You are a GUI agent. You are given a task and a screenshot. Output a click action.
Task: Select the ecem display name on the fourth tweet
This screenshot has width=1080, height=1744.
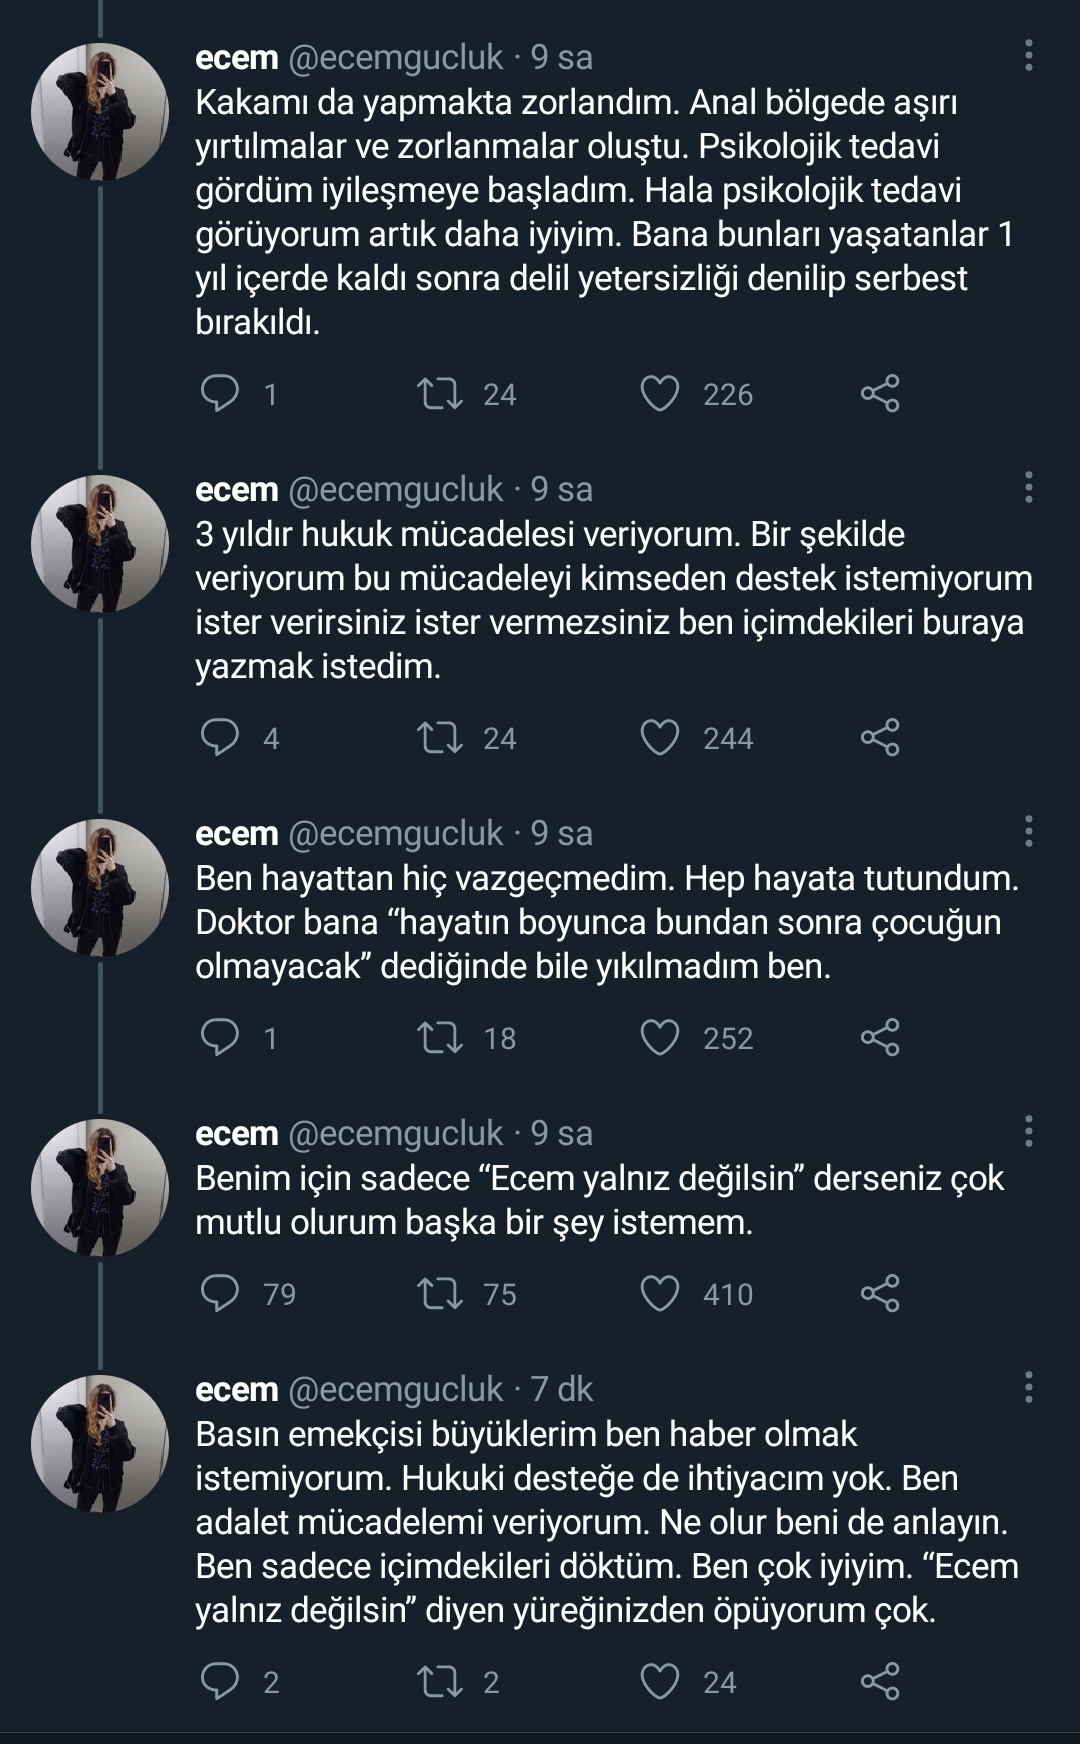pos(234,1135)
